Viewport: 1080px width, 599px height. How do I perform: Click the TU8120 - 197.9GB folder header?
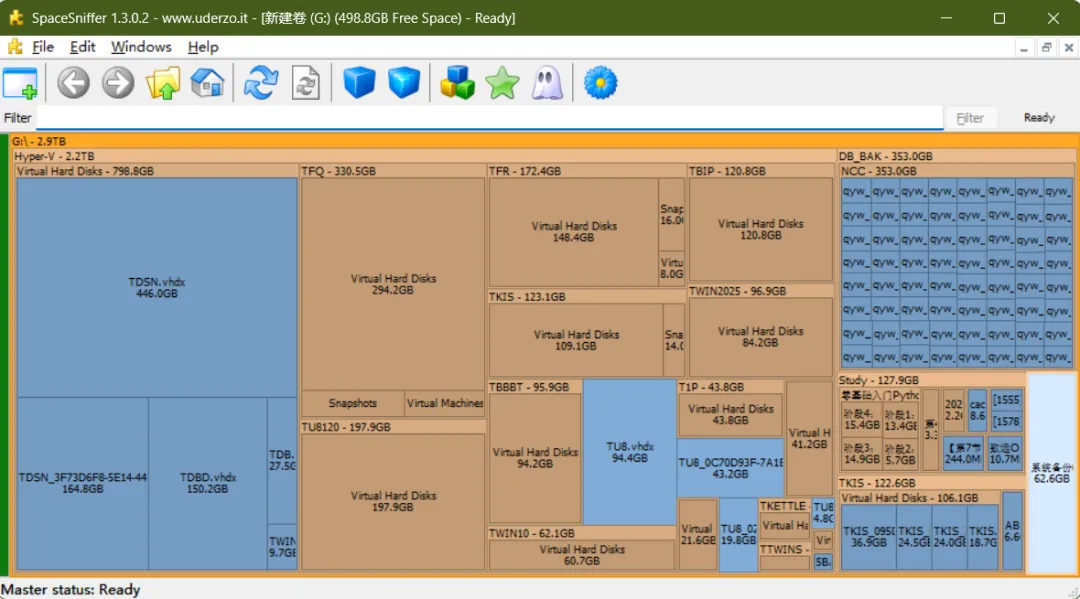click(x=393, y=427)
